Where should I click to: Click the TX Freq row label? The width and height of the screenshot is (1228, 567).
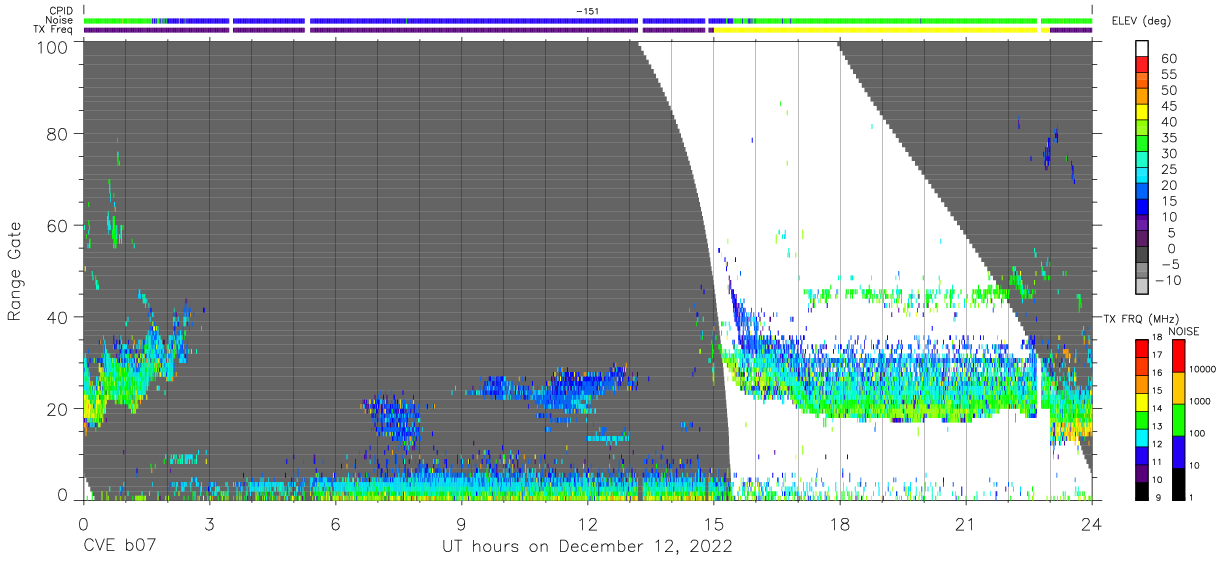[x=52, y=30]
